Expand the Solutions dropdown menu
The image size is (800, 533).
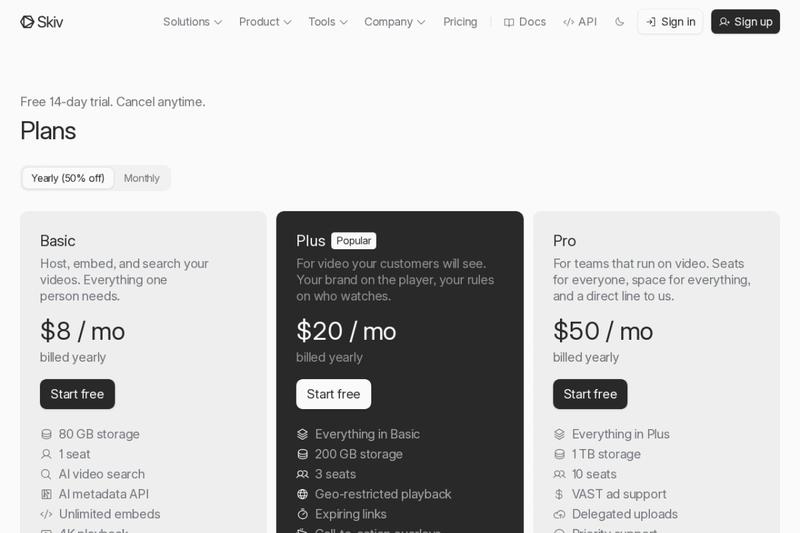(192, 22)
